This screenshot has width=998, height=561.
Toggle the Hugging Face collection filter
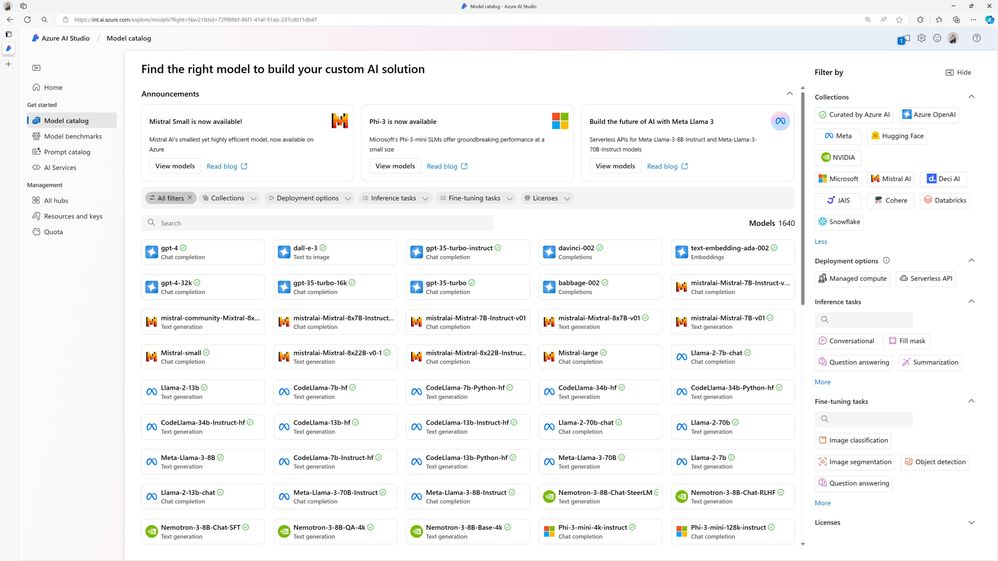coord(897,136)
